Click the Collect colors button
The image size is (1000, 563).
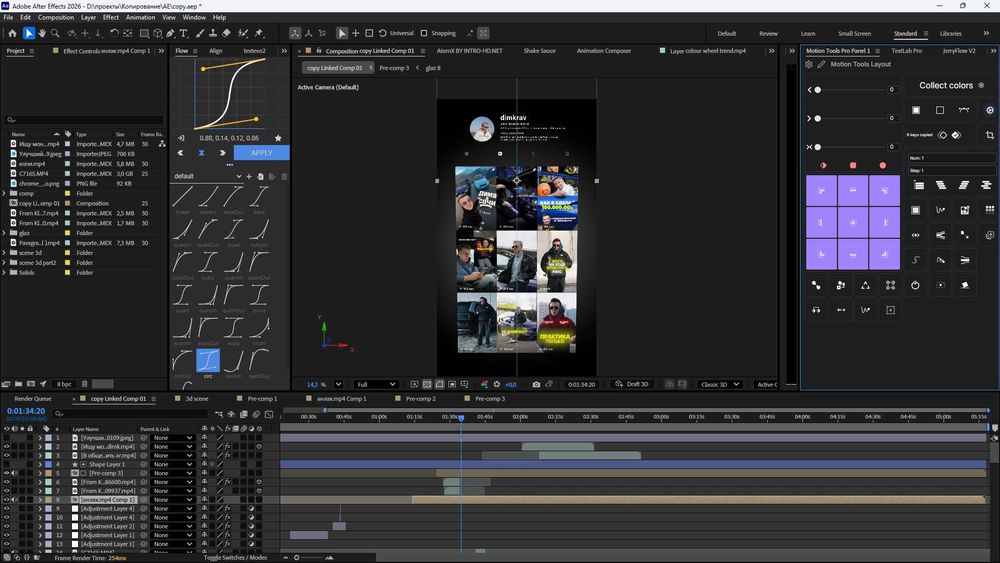pos(946,85)
